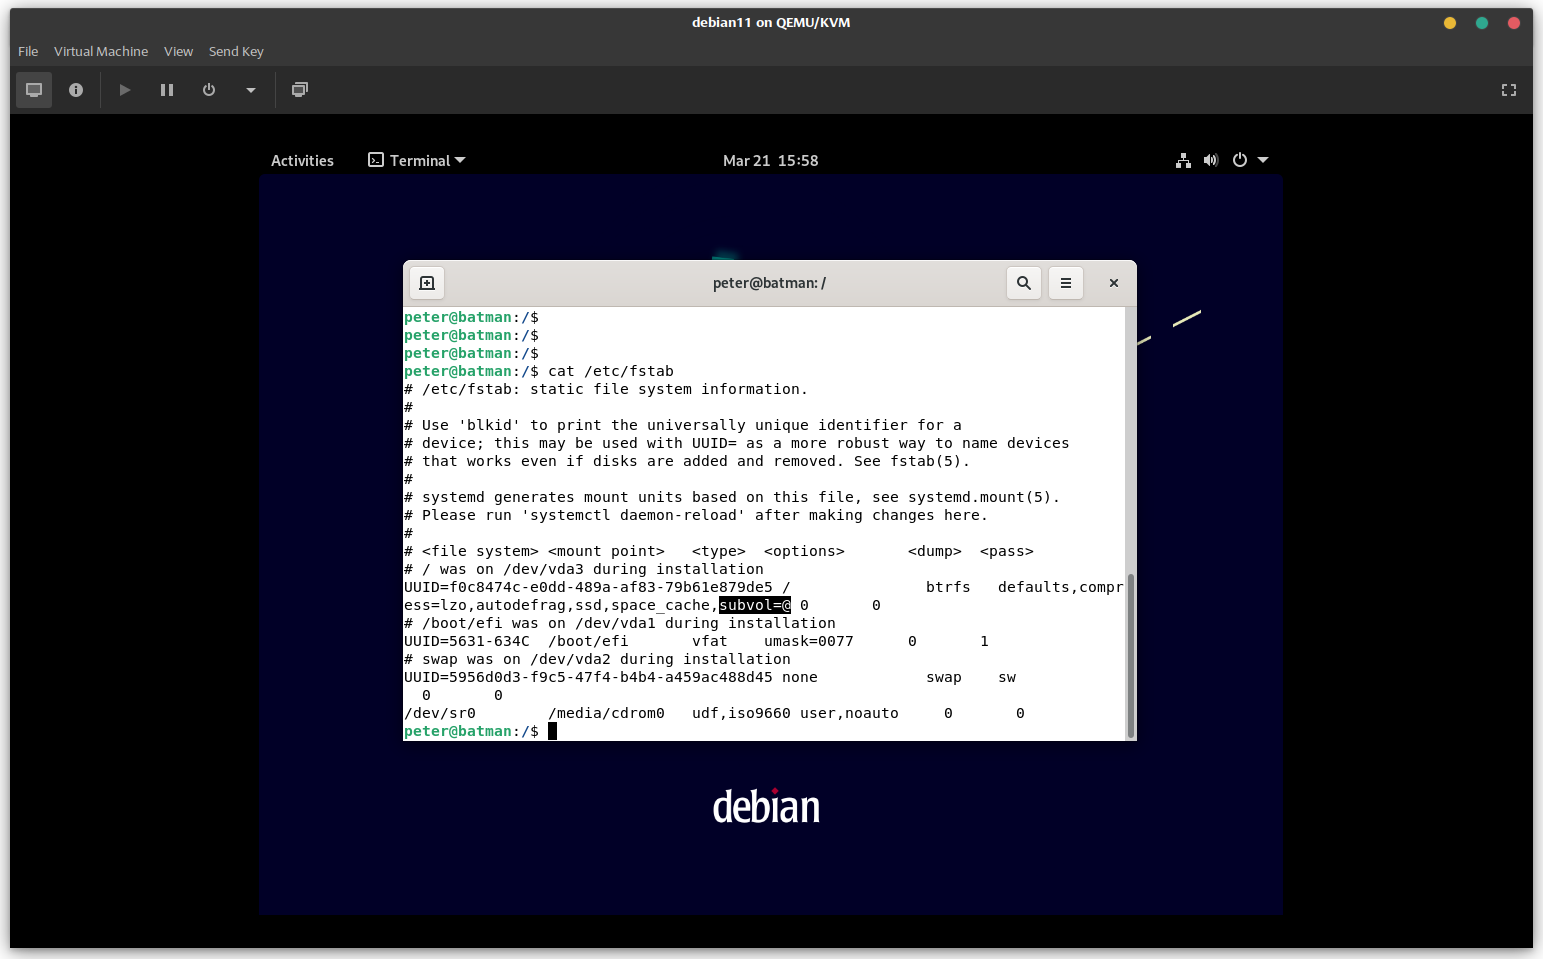Open the manage VM snapshots icon
This screenshot has height=959, width=1543.
coord(299,90)
